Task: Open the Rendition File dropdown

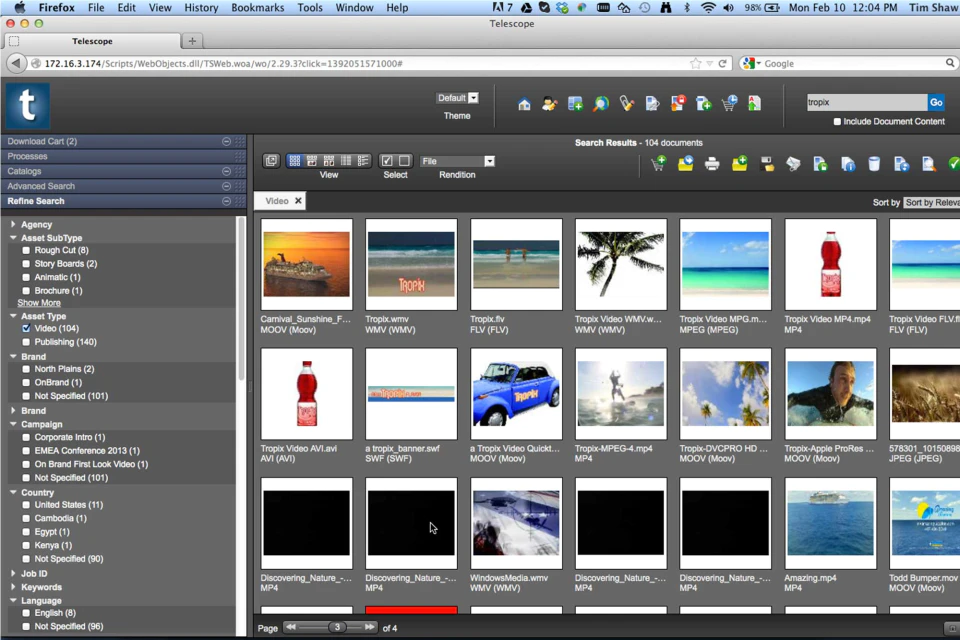Action: [457, 161]
